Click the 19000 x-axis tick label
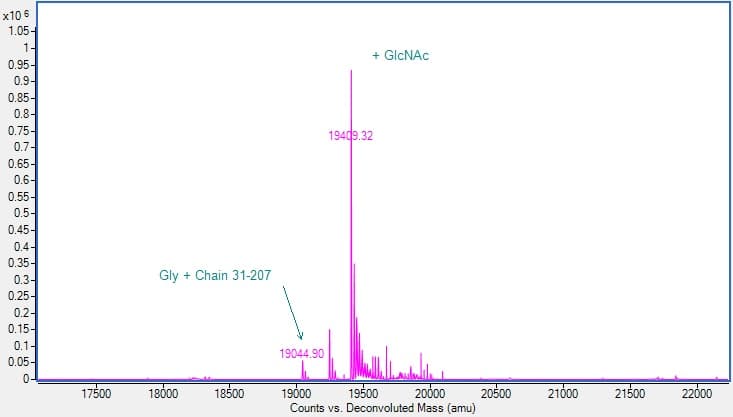Viewport: 733px width, 417px height. (x=296, y=394)
